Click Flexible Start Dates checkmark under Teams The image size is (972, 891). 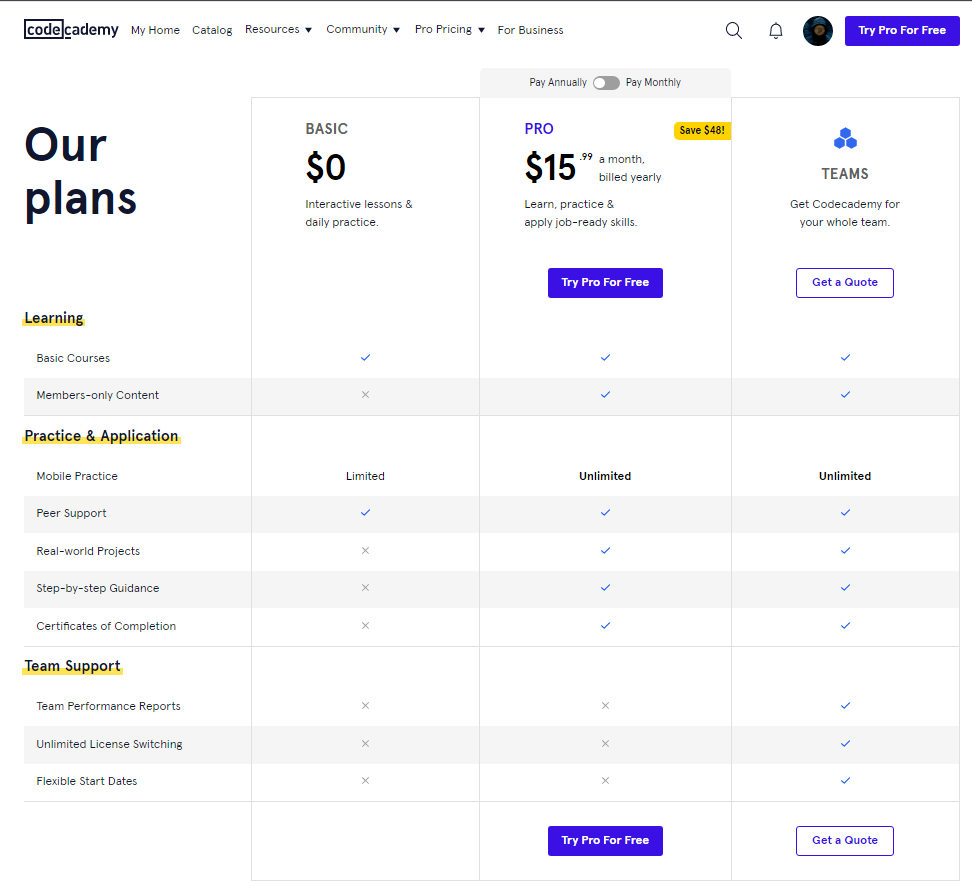click(x=845, y=781)
